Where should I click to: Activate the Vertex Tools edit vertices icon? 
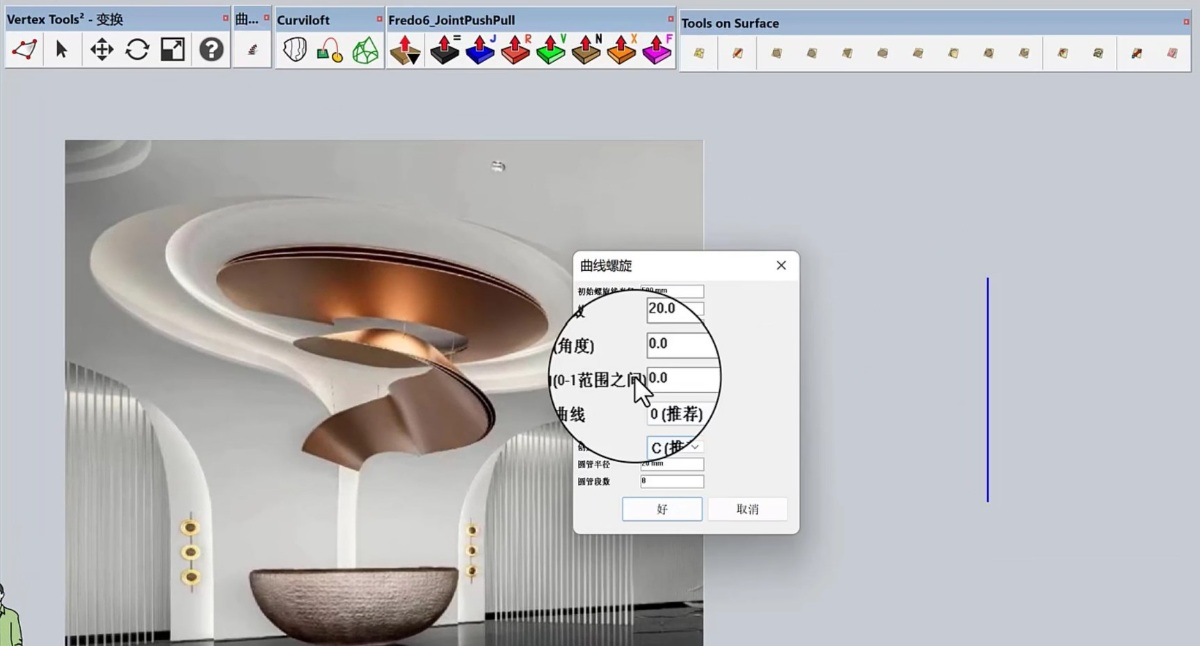coord(24,49)
